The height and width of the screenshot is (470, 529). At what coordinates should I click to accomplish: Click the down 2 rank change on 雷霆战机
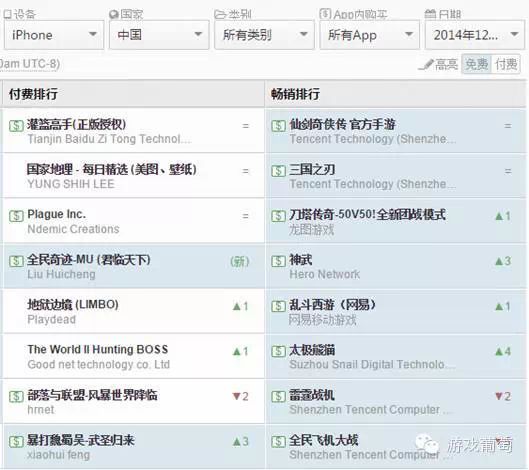click(x=503, y=396)
